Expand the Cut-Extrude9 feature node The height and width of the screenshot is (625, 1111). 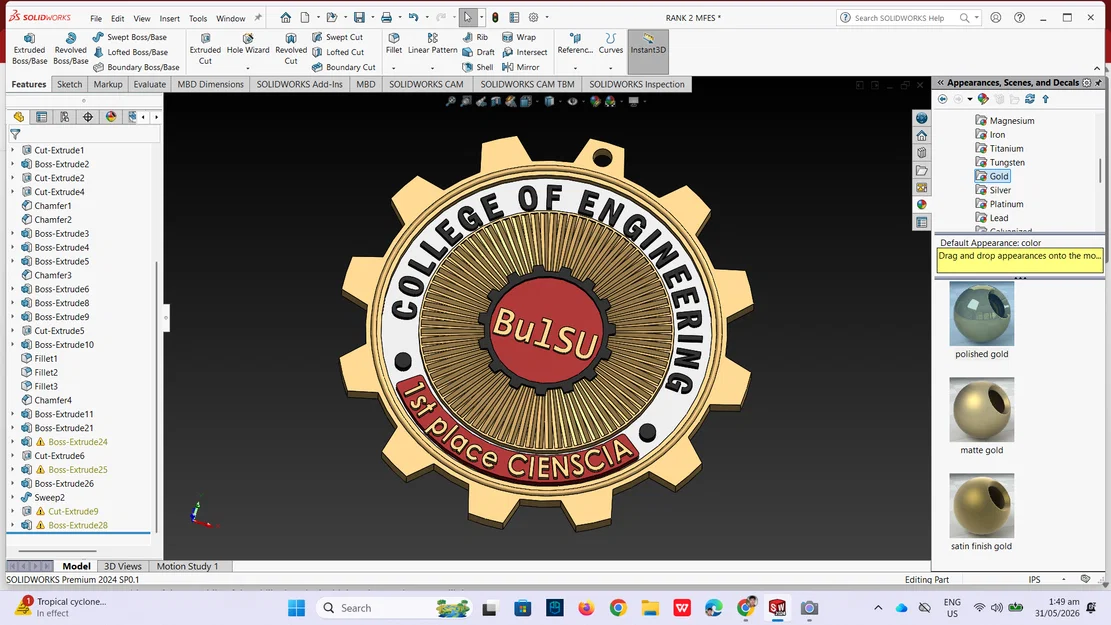[x=12, y=511]
